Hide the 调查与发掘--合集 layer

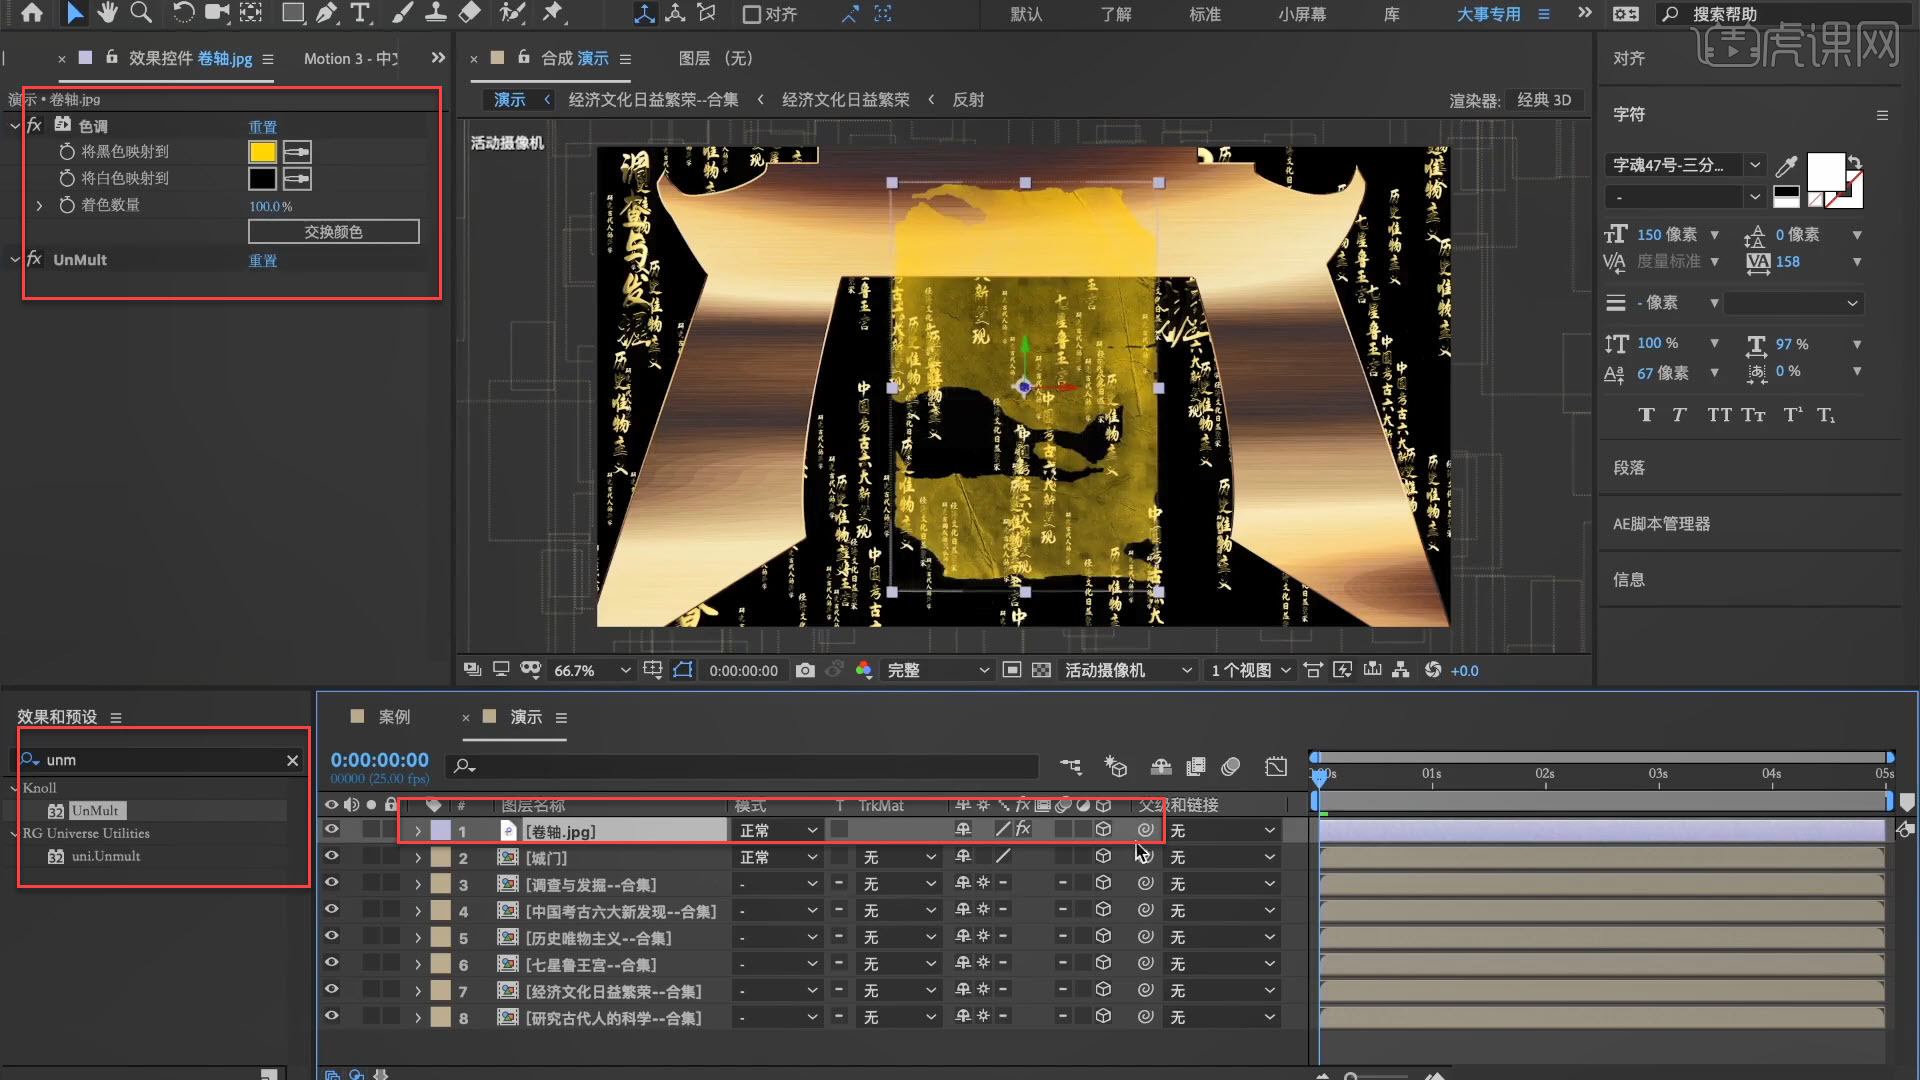[x=331, y=884]
